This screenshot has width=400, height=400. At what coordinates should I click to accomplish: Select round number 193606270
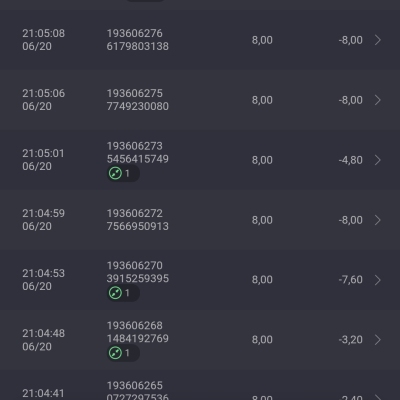pyautogui.click(x=135, y=266)
